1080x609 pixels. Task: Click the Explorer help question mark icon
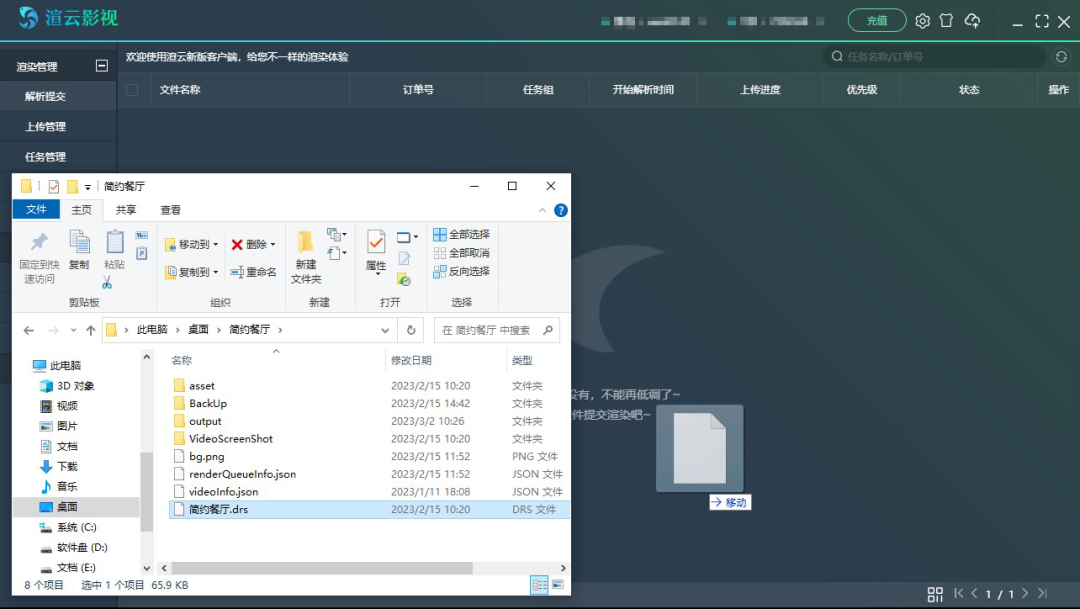(561, 210)
